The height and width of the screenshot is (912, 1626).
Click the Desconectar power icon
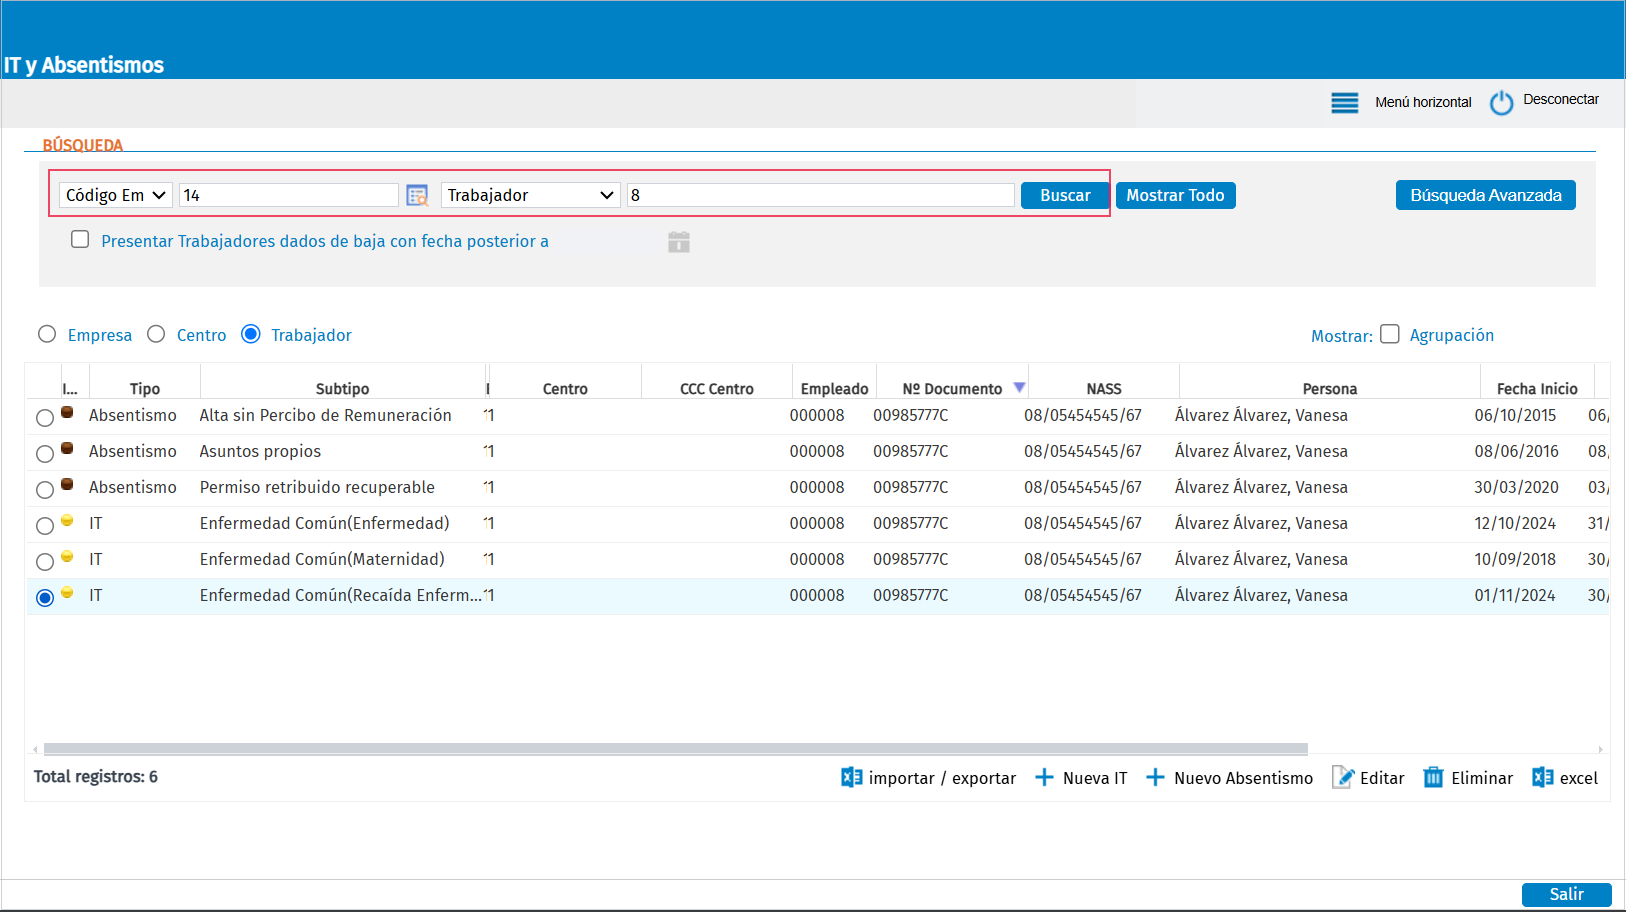(1501, 102)
